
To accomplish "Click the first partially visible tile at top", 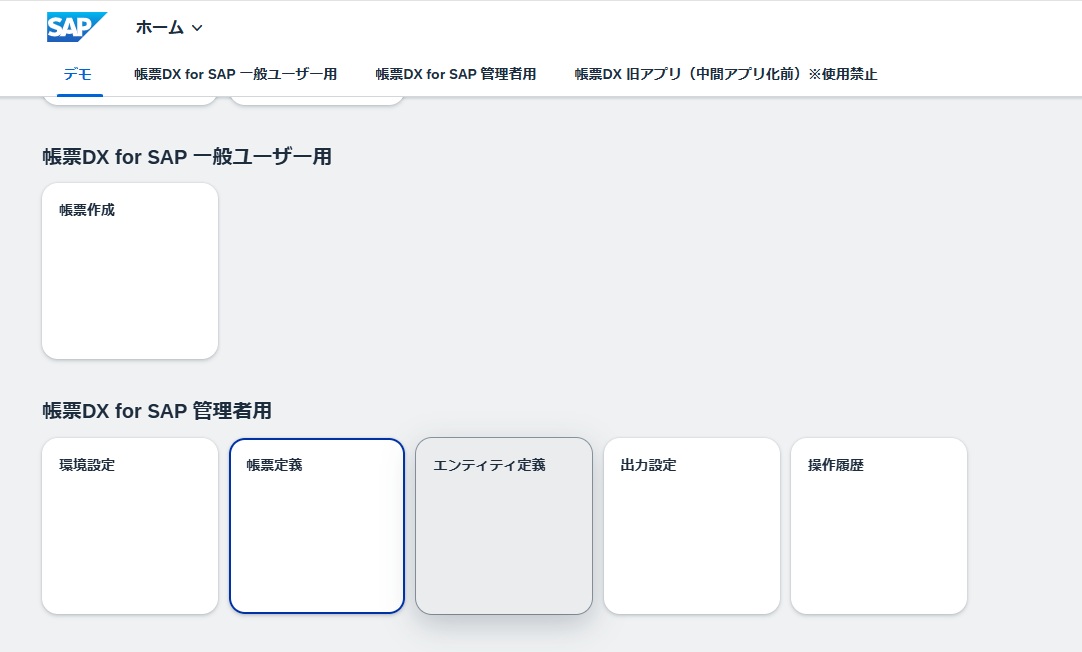I will 130,100.
